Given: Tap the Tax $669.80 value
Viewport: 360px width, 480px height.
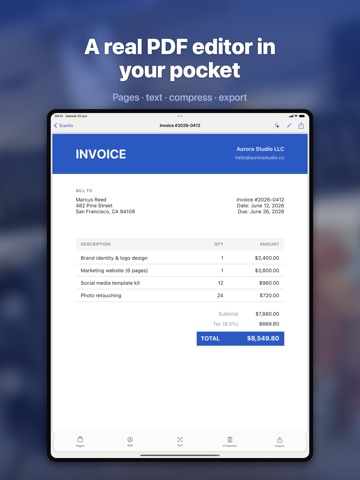Looking at the screenshot, I should [x=269, y=324].
